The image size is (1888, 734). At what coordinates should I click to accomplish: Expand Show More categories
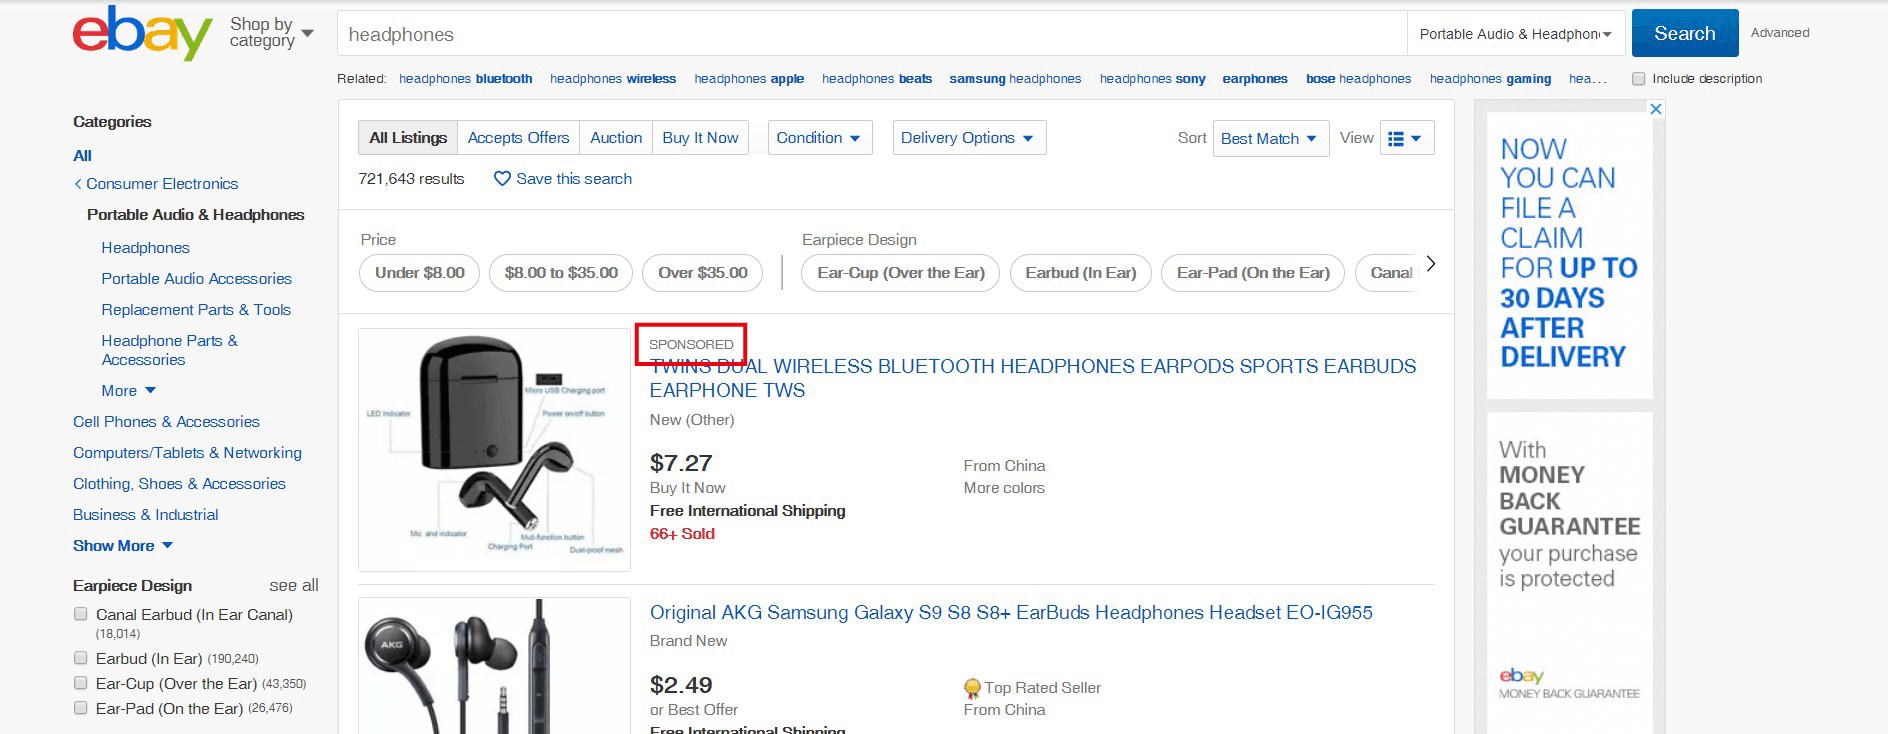tap(123, 546)
